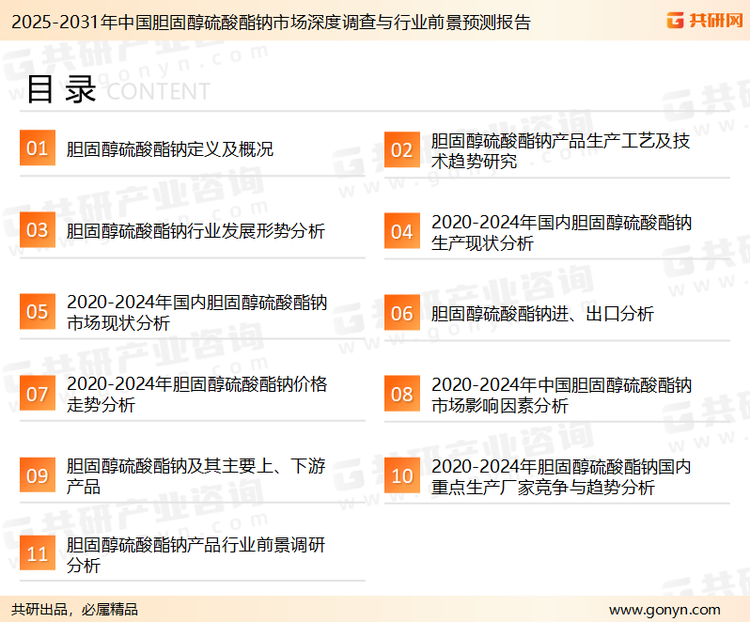Click the www.gonyn.com link in footer

(x=664, y=610)
